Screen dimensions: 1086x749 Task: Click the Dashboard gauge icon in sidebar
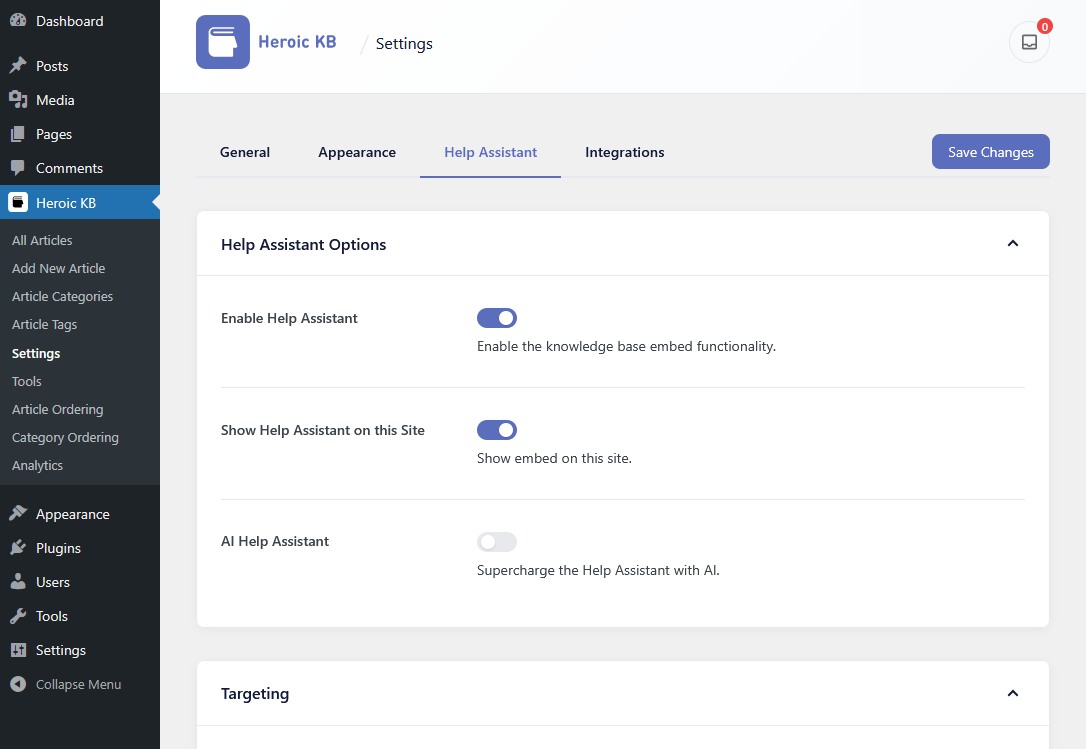pos(18,21)
